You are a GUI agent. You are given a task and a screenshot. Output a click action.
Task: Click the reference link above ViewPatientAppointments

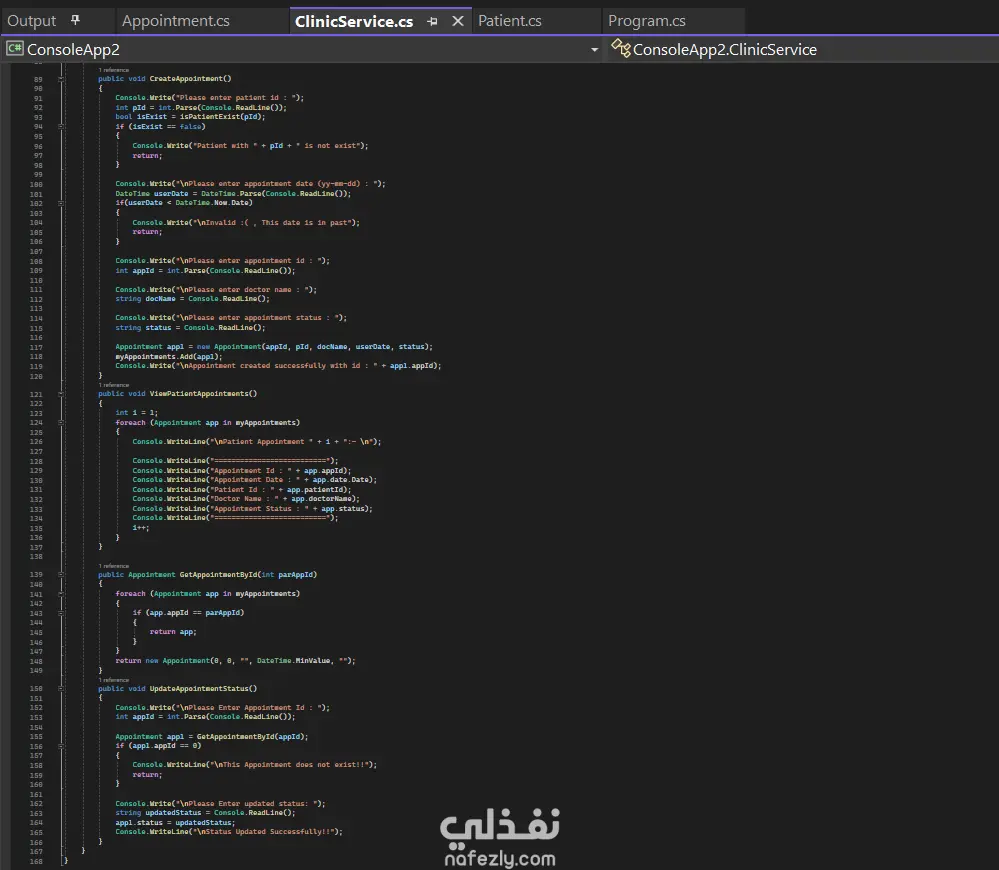(114, 385)
